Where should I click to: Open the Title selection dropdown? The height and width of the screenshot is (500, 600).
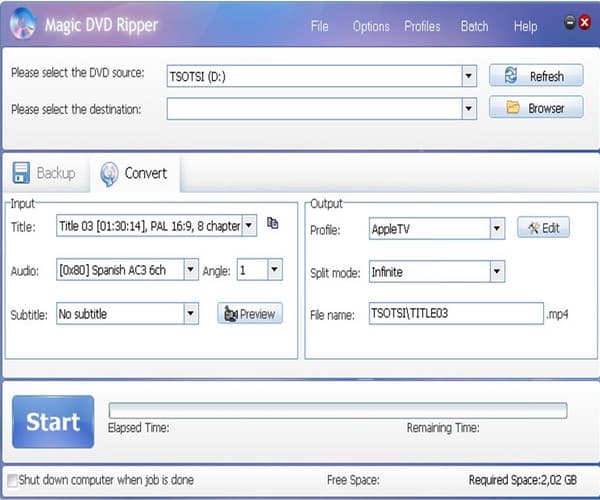249,225
